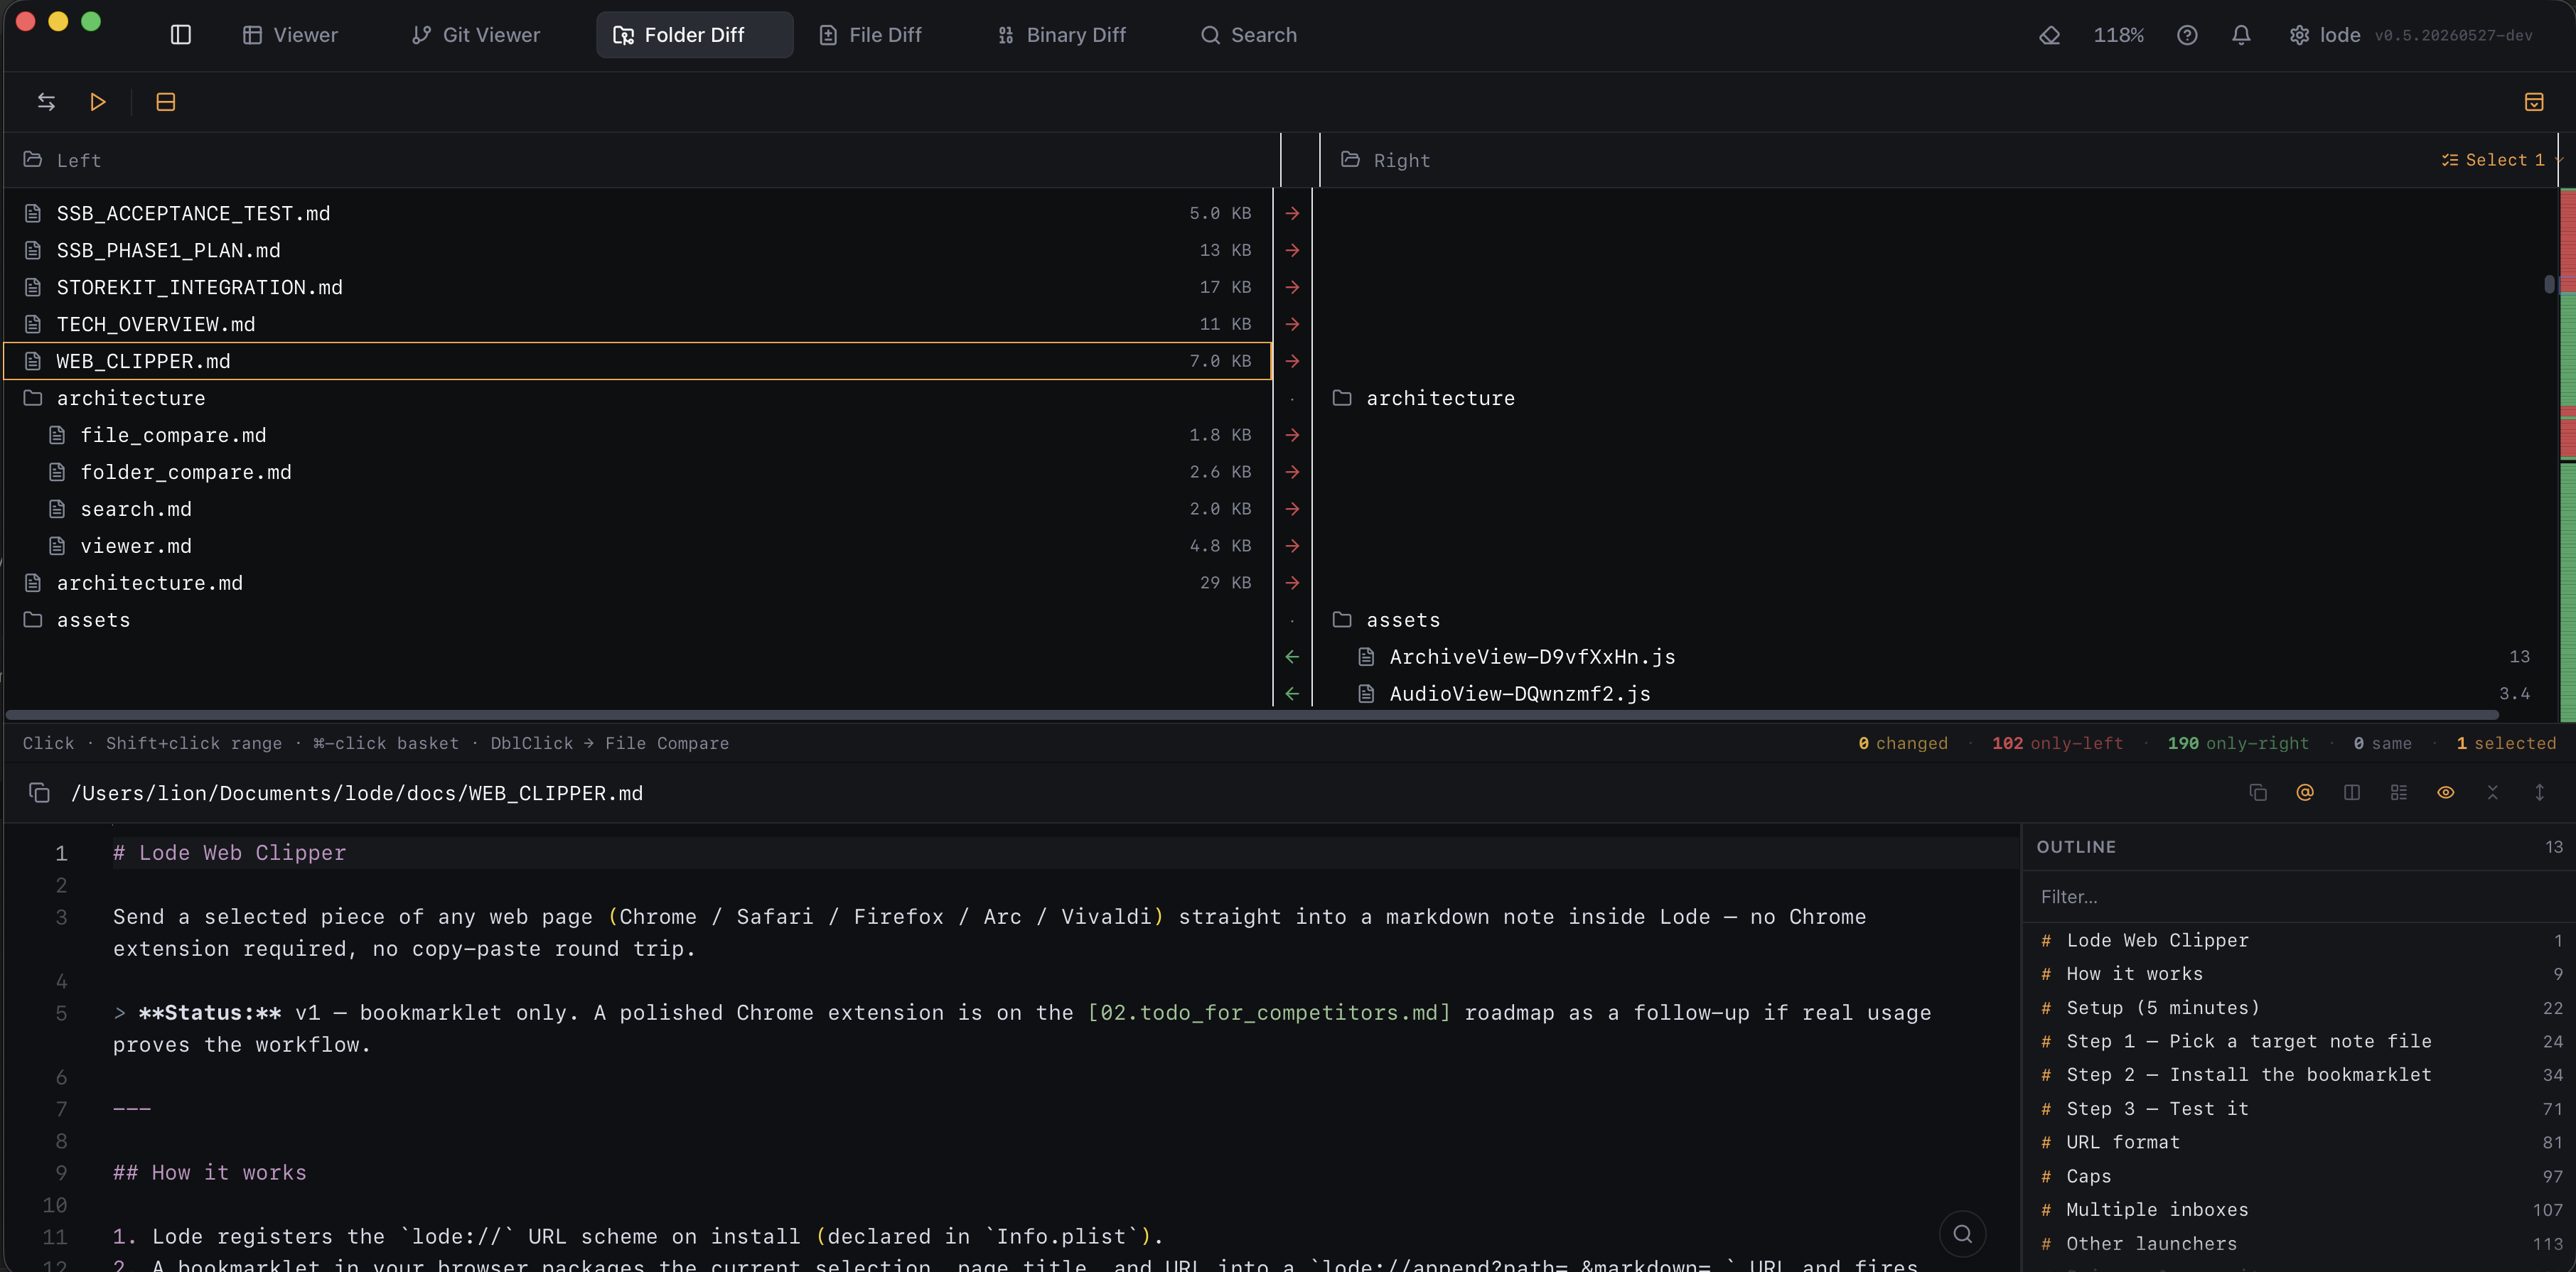
Task: Toggle split view column icon in preview
Action: coord(2352,793)
